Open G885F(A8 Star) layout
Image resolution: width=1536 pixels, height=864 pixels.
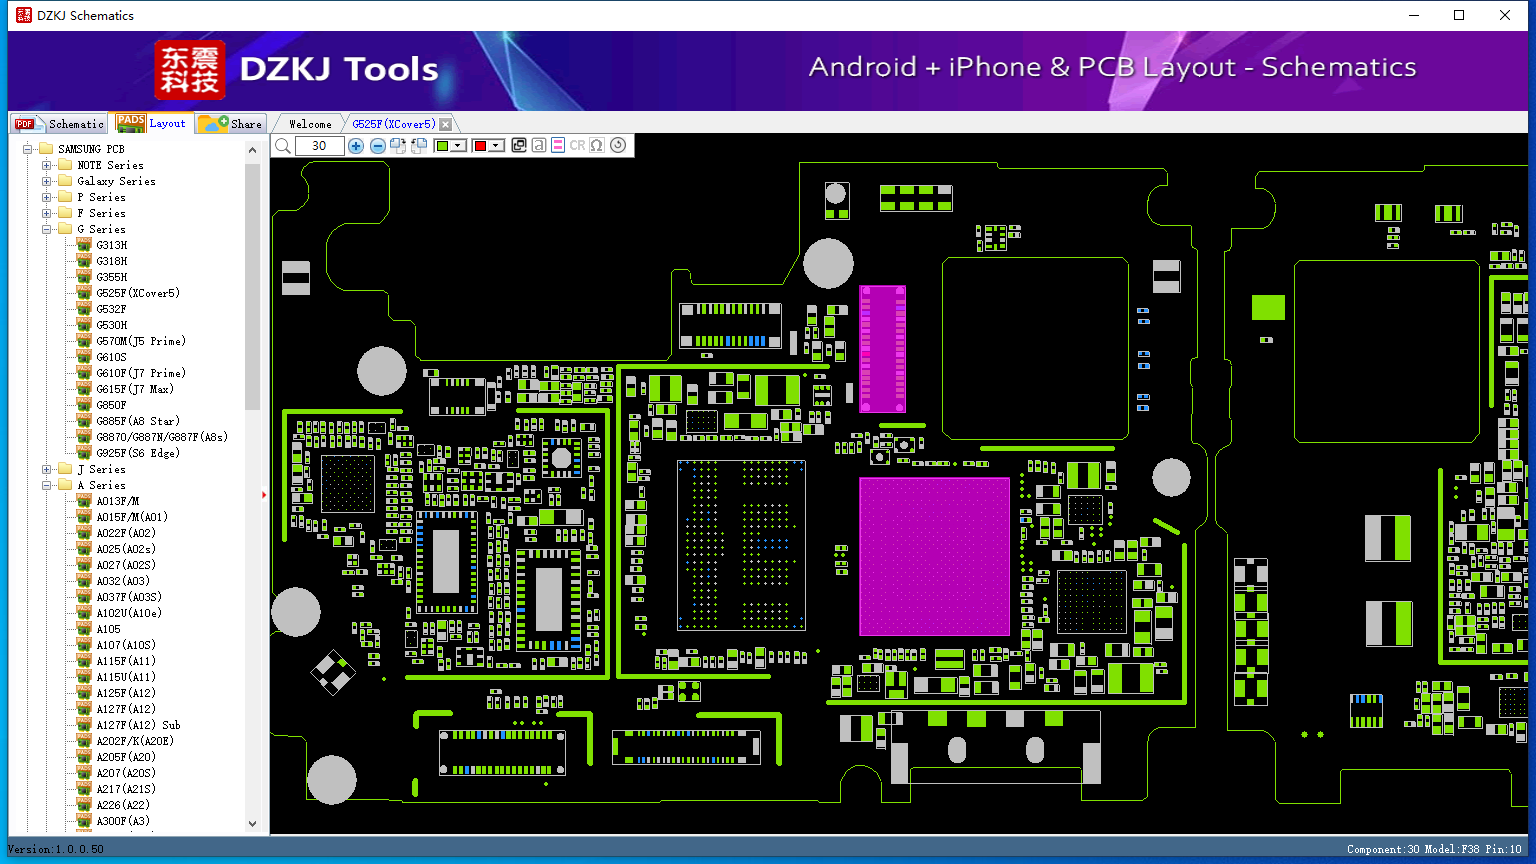(138, 421)
